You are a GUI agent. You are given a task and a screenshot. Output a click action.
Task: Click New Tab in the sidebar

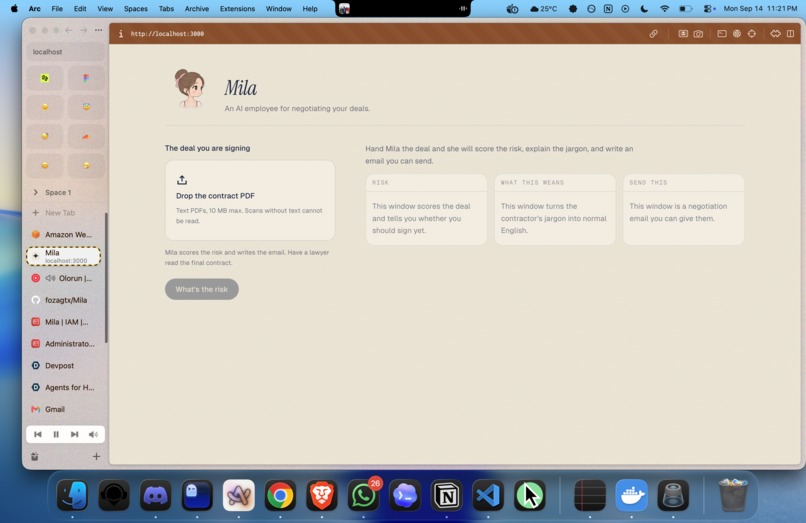pyautogui.click(x=64, y=213)
